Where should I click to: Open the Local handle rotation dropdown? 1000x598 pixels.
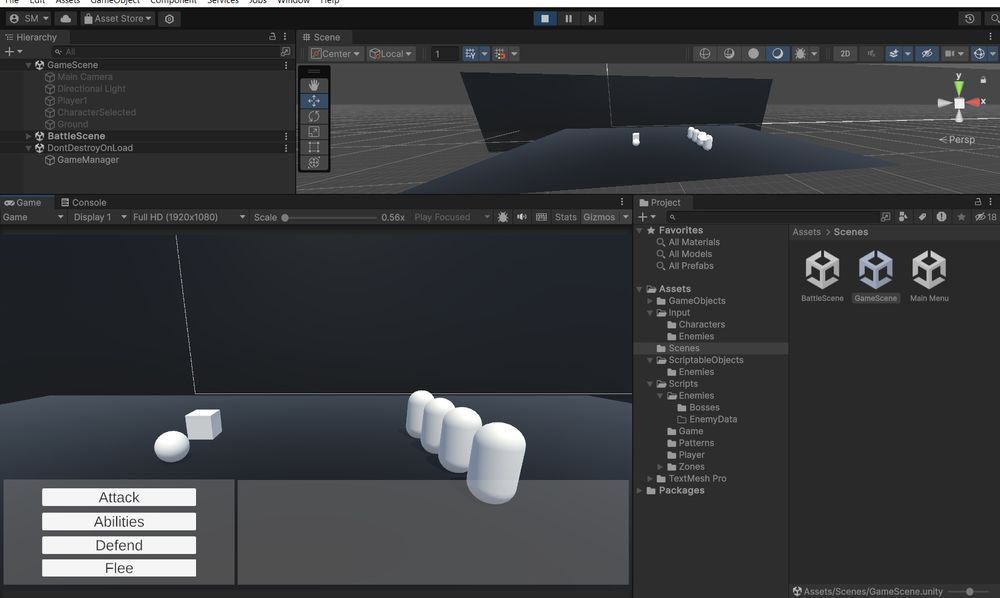pyautogui.click(x=392, y=54)
